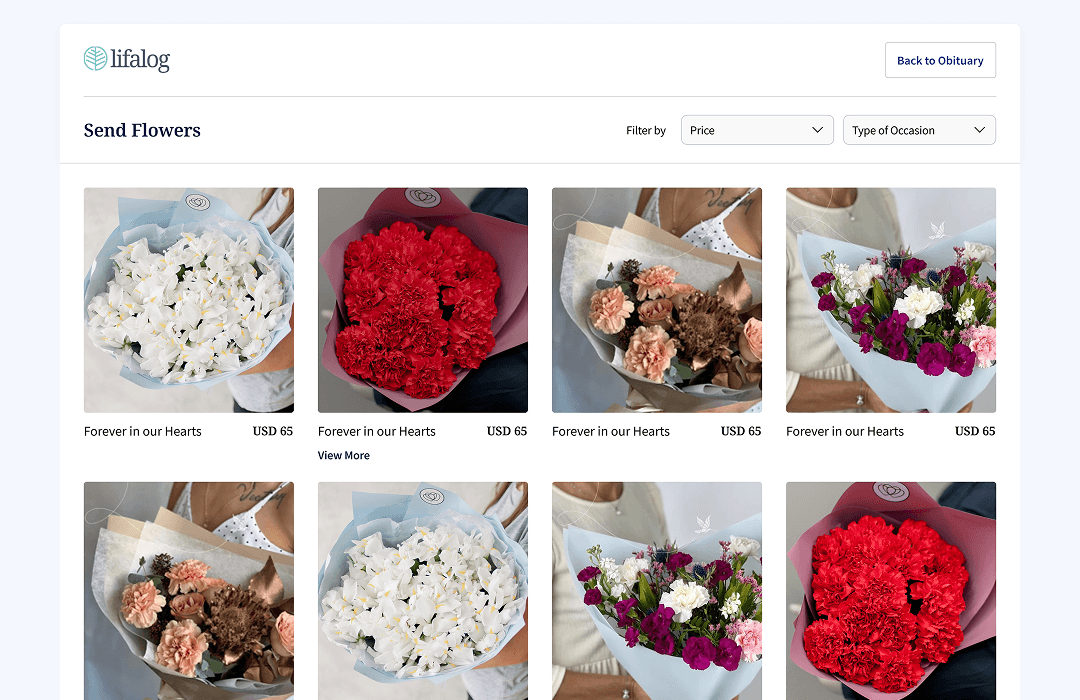Click the lifalog wordmark text
Screen dimensions: 1080x700
coord(140,60)
